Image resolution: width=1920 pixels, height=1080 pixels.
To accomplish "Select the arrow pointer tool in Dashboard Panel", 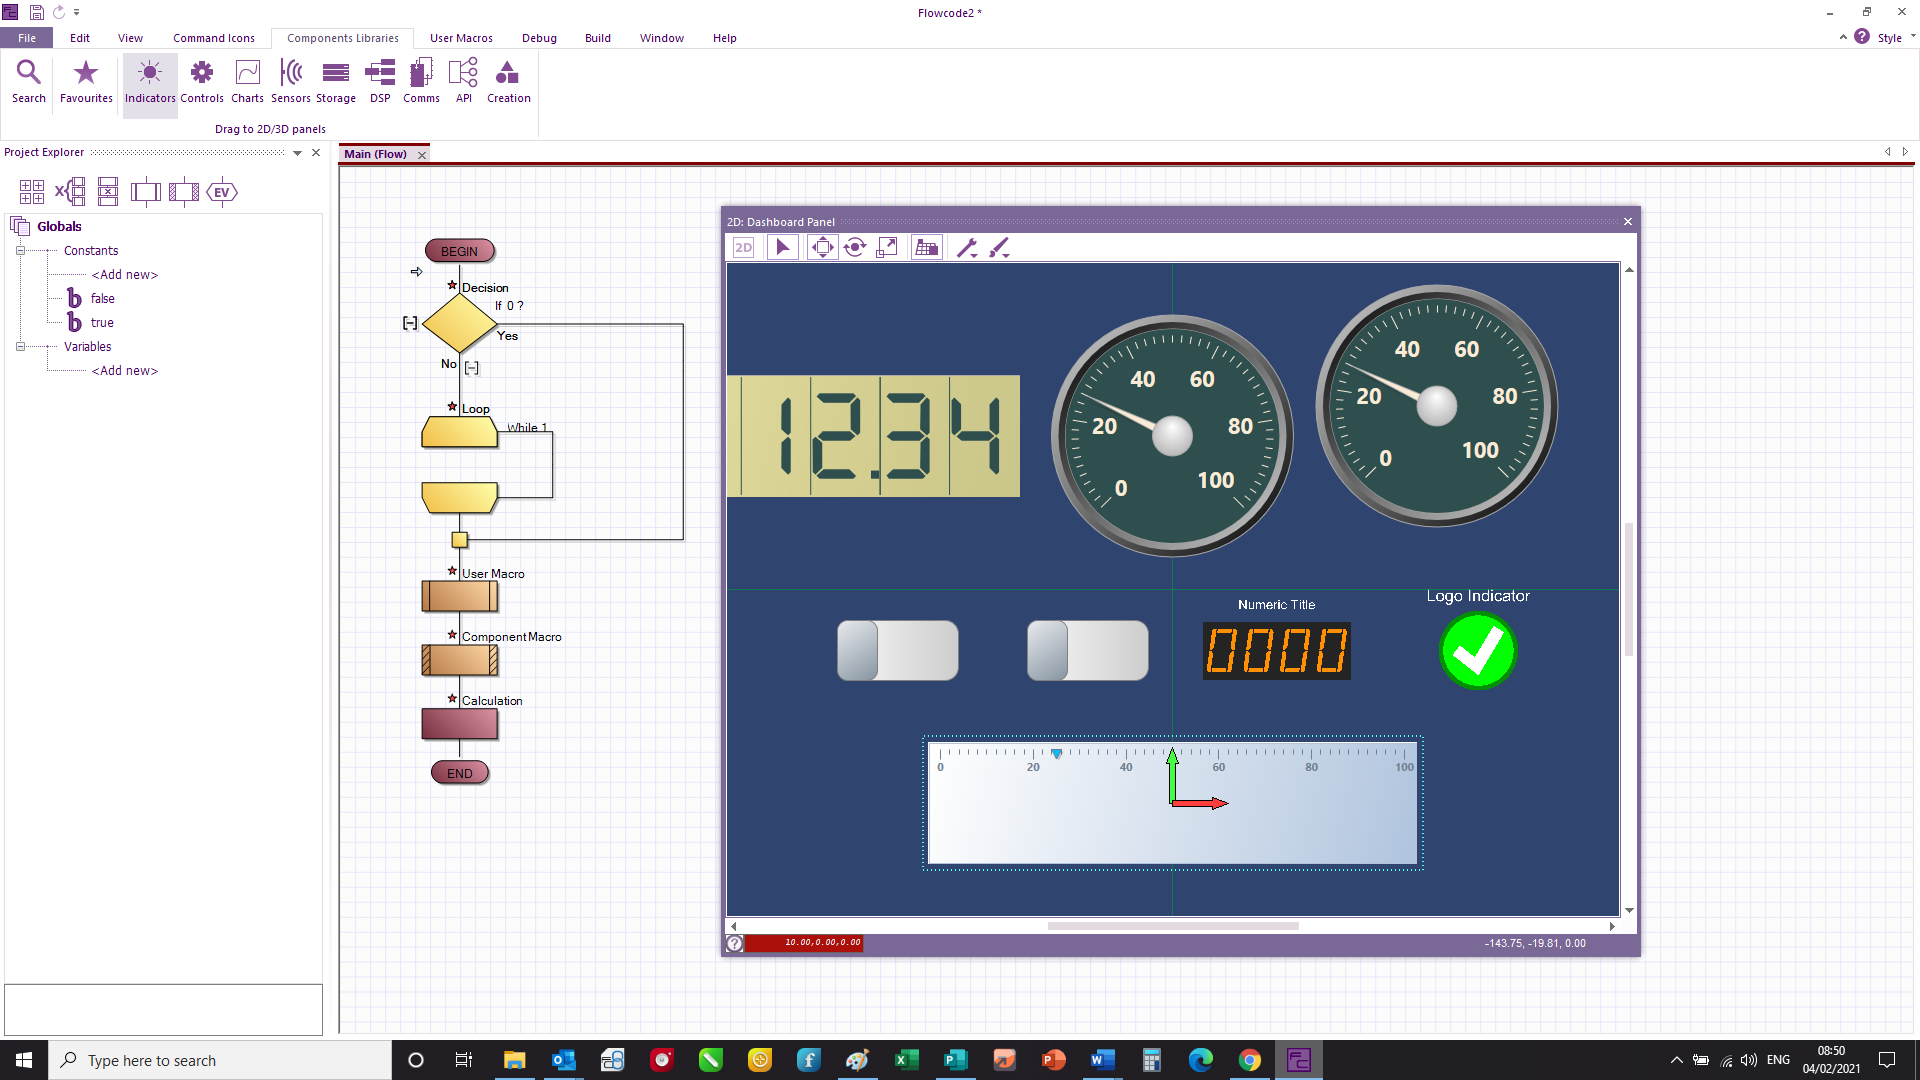I will tap(783, 247).
